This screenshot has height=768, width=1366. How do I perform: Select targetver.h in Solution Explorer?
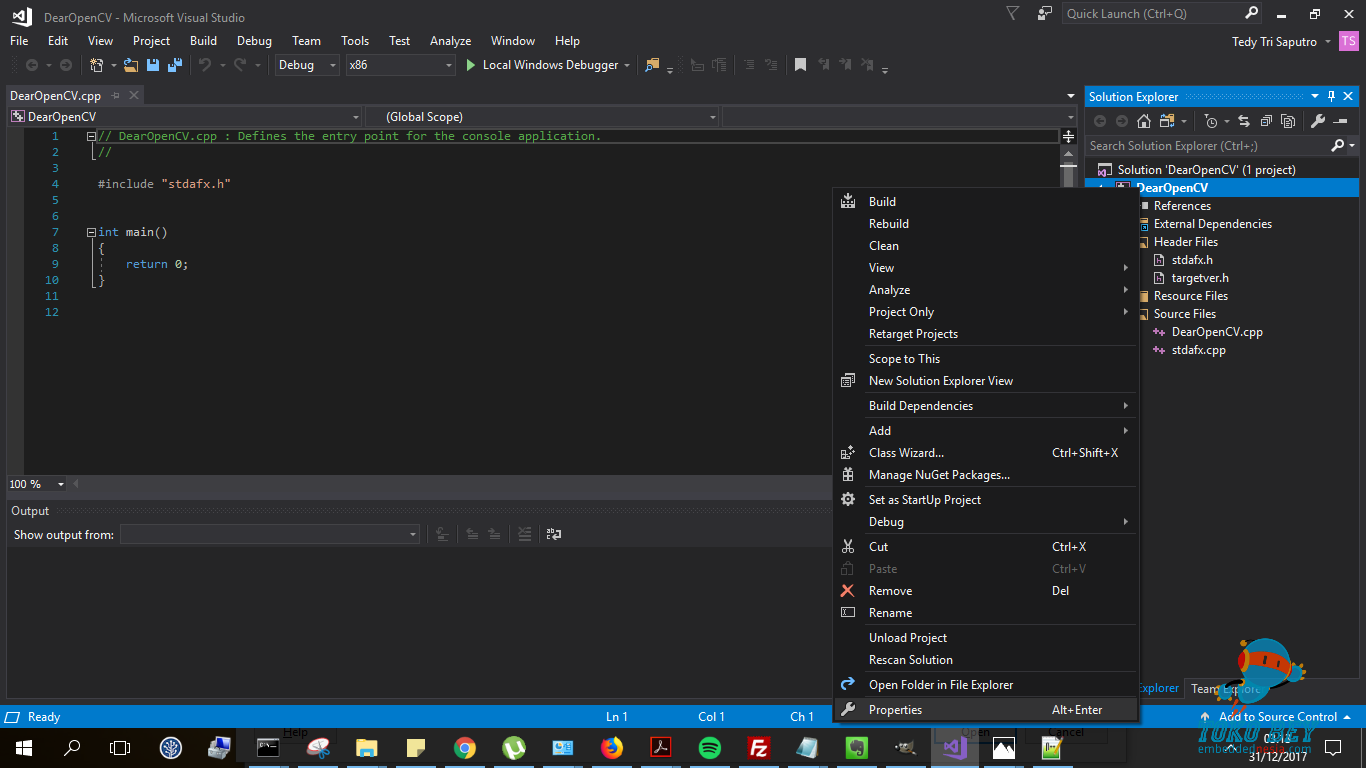[1200, 278]
